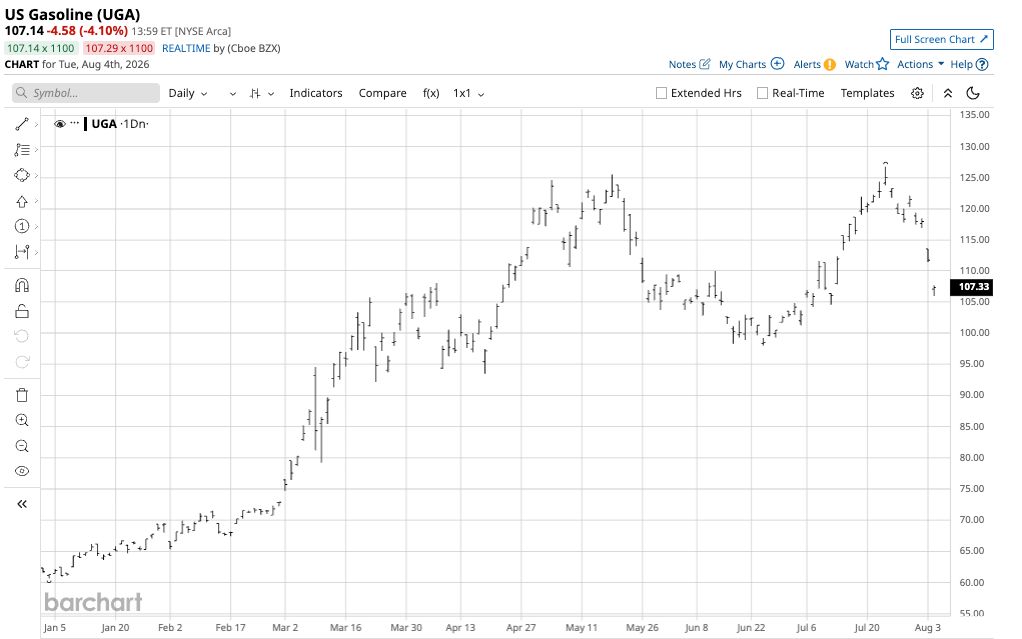
Task: Collapse the drawing tools sidebar
Action: click(x=22, y=504)
